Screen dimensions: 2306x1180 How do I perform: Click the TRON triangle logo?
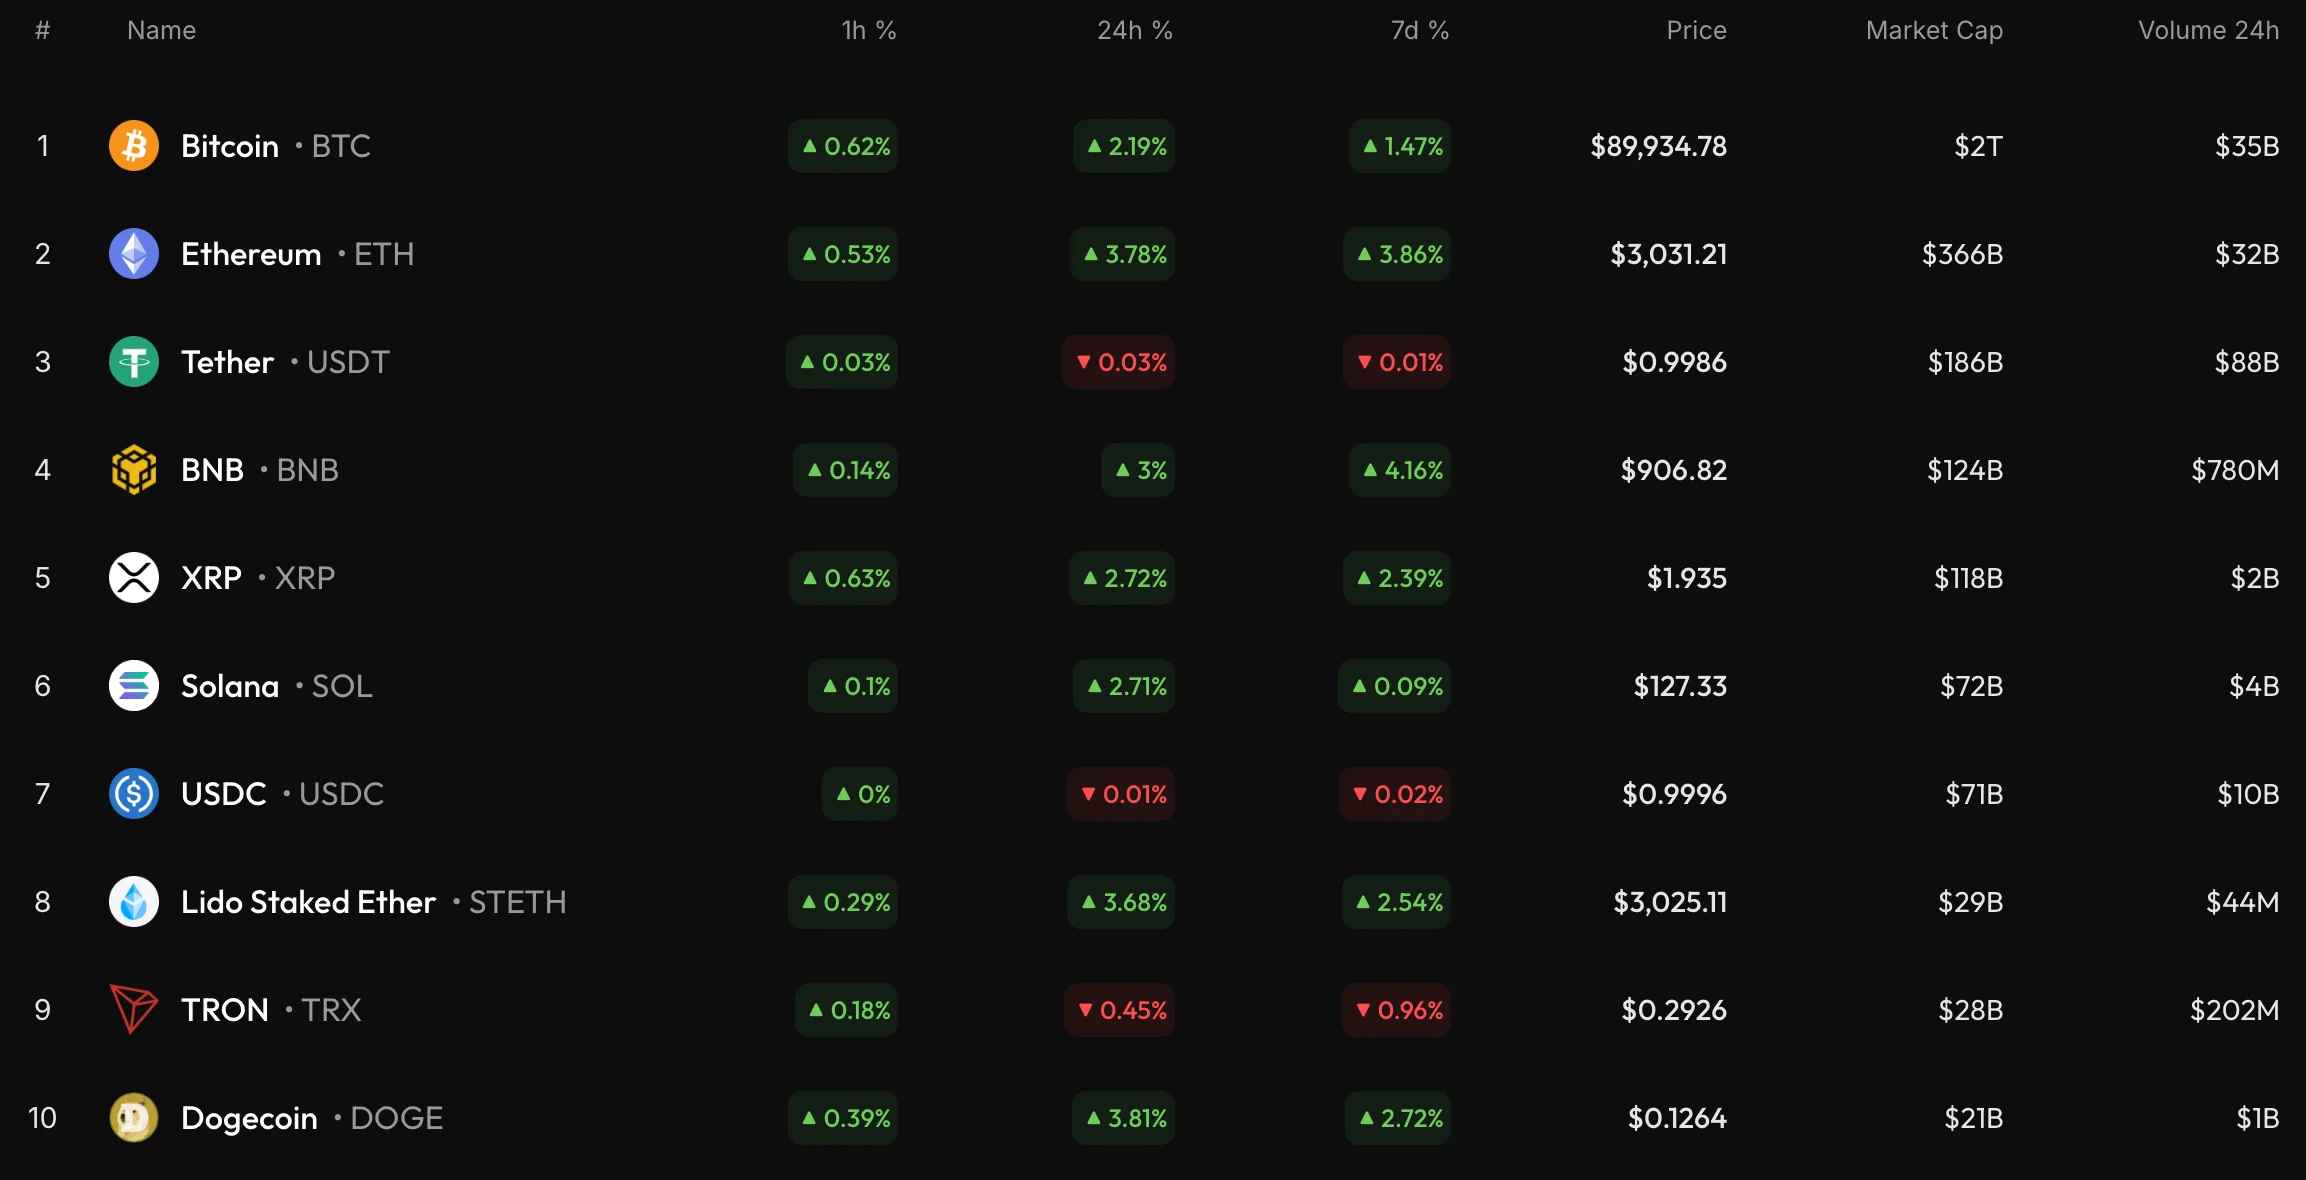[134, 1010]
